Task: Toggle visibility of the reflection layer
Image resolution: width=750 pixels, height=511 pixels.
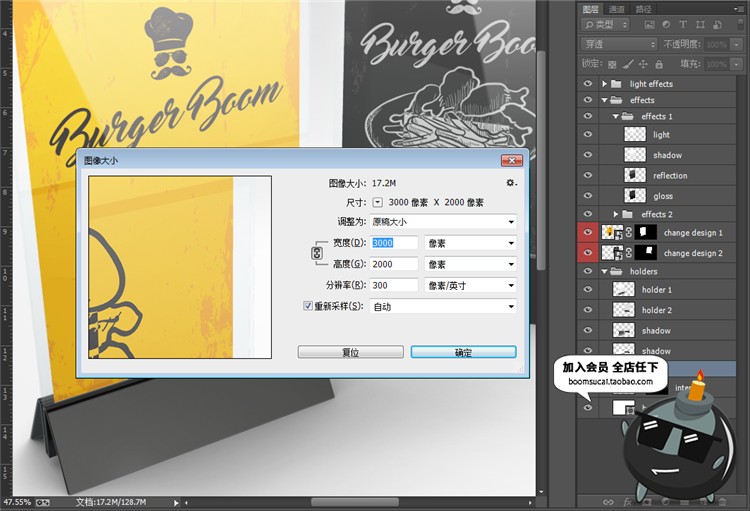Action: click(x=588, y=176)
